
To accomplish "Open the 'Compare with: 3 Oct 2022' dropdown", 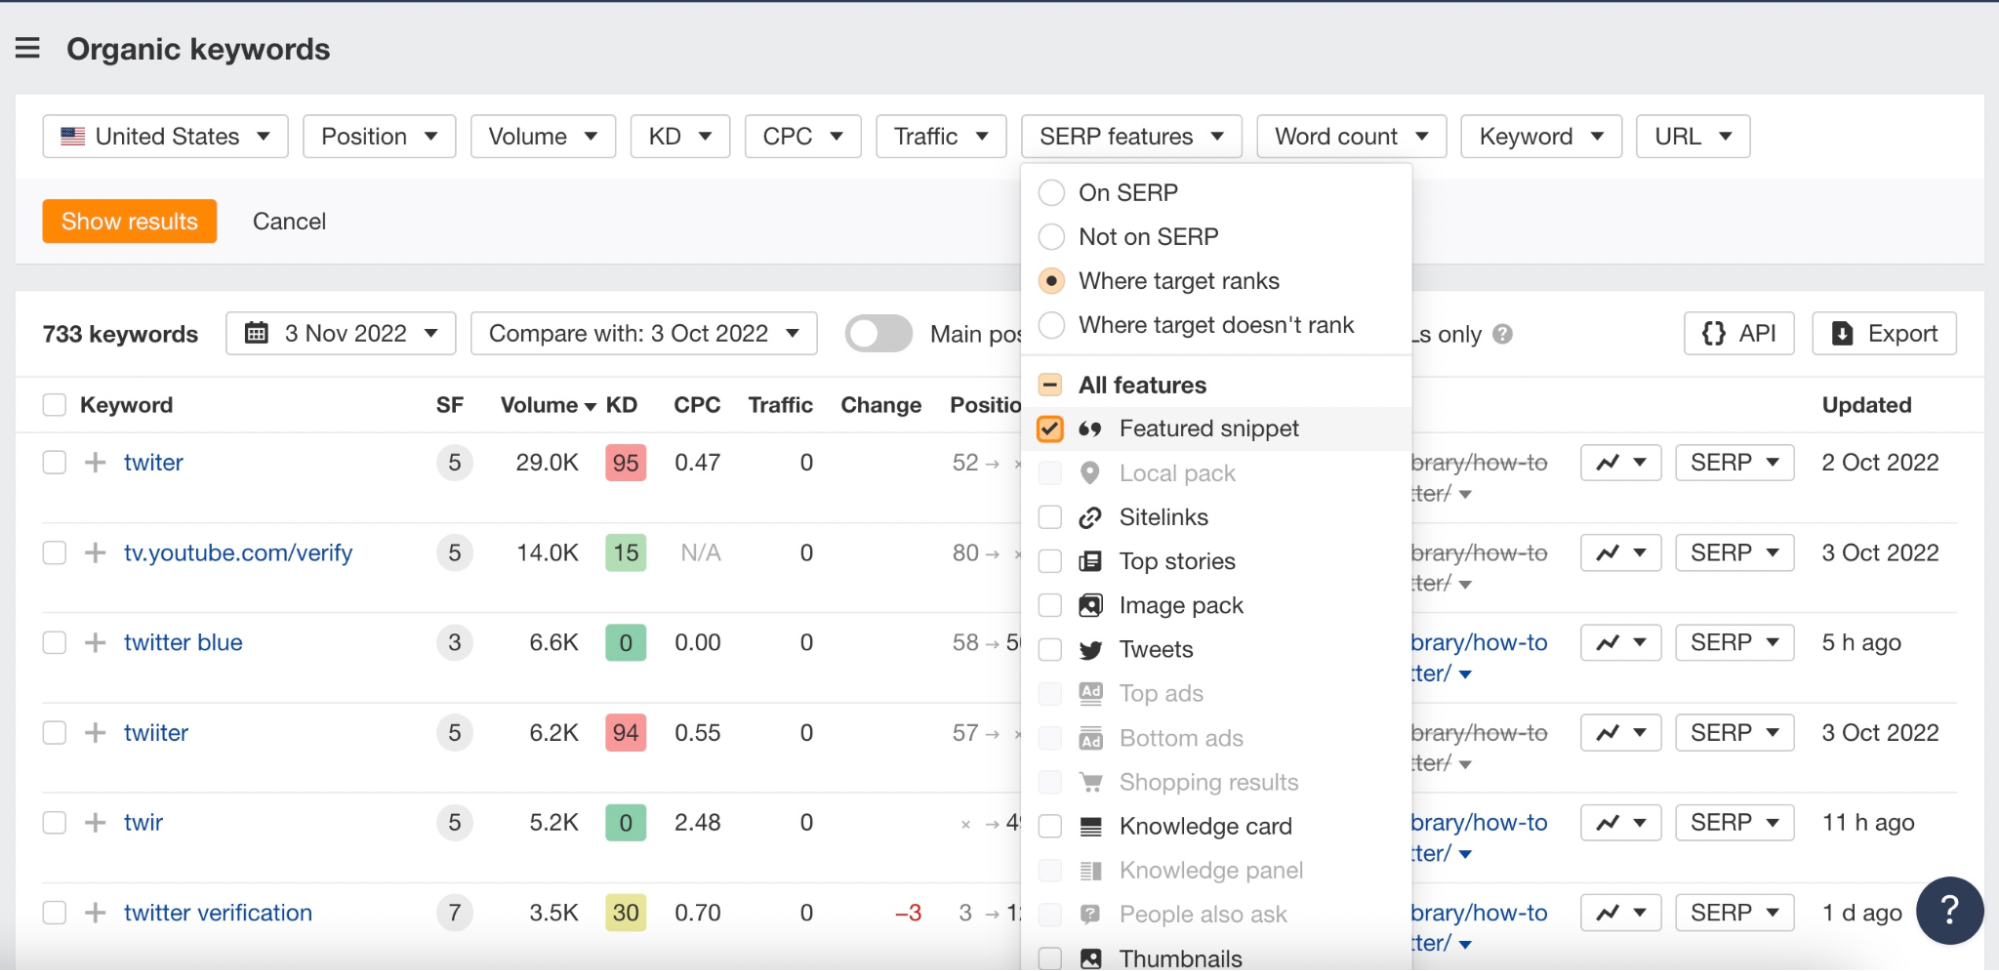I will 644,333.
